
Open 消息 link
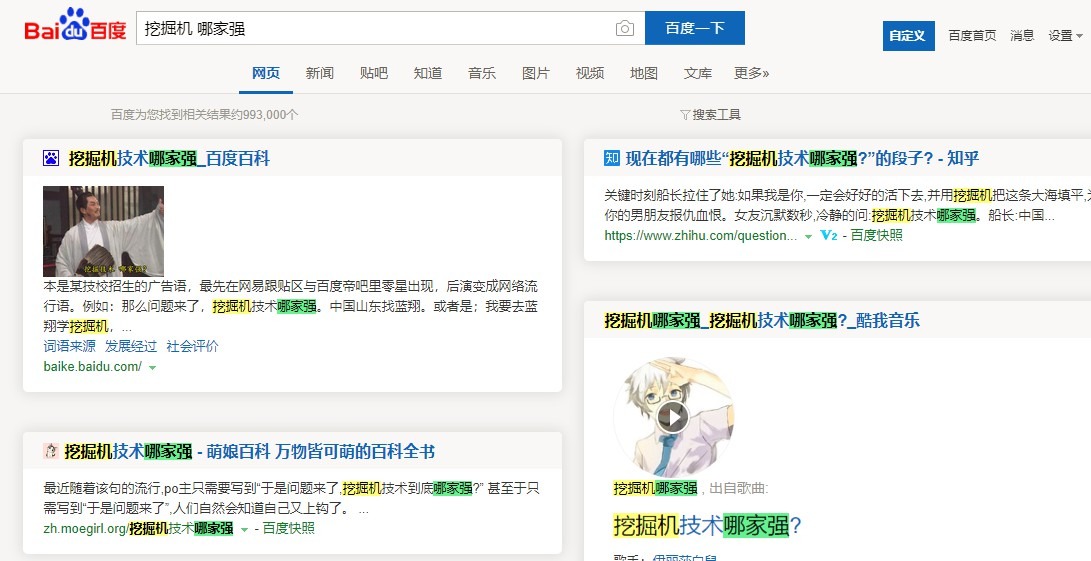[x=1022, y=35]
